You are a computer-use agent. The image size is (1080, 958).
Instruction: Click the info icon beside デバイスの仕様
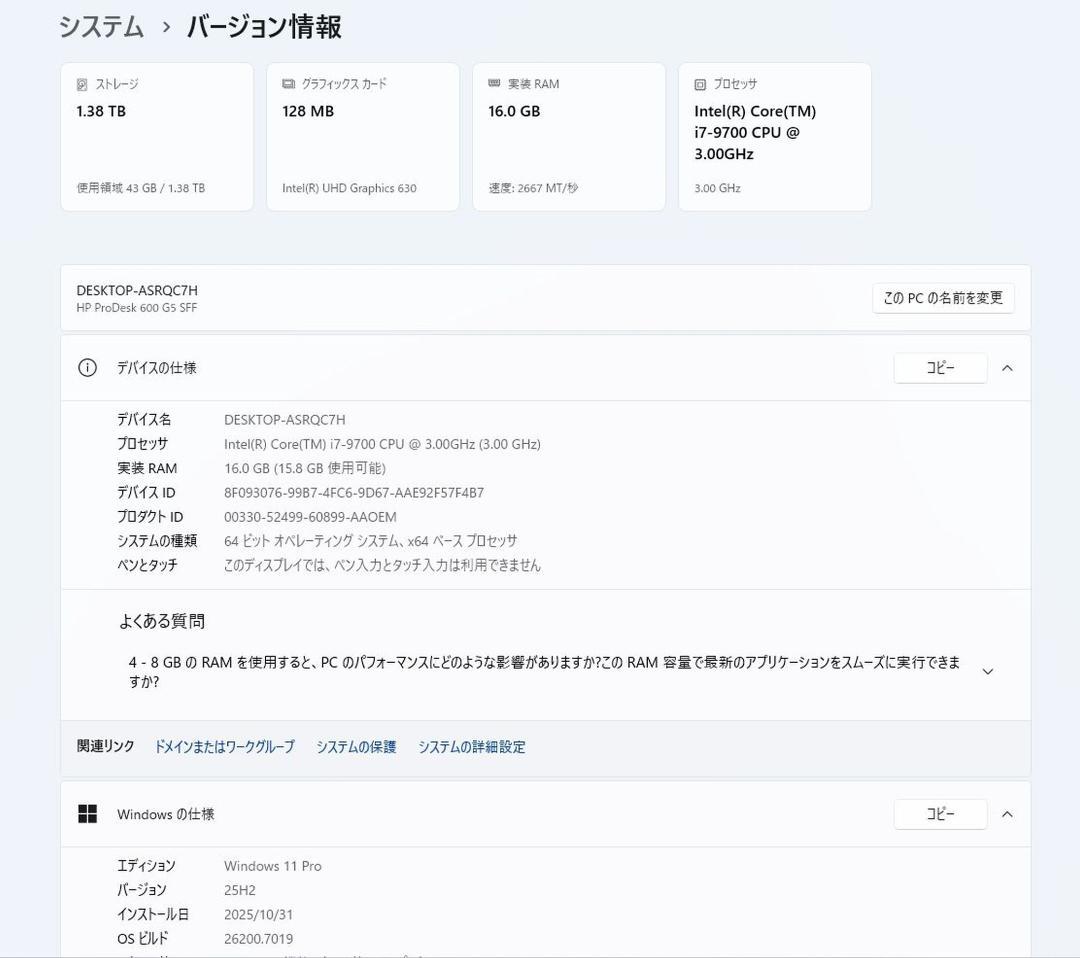tap(88, 368)
